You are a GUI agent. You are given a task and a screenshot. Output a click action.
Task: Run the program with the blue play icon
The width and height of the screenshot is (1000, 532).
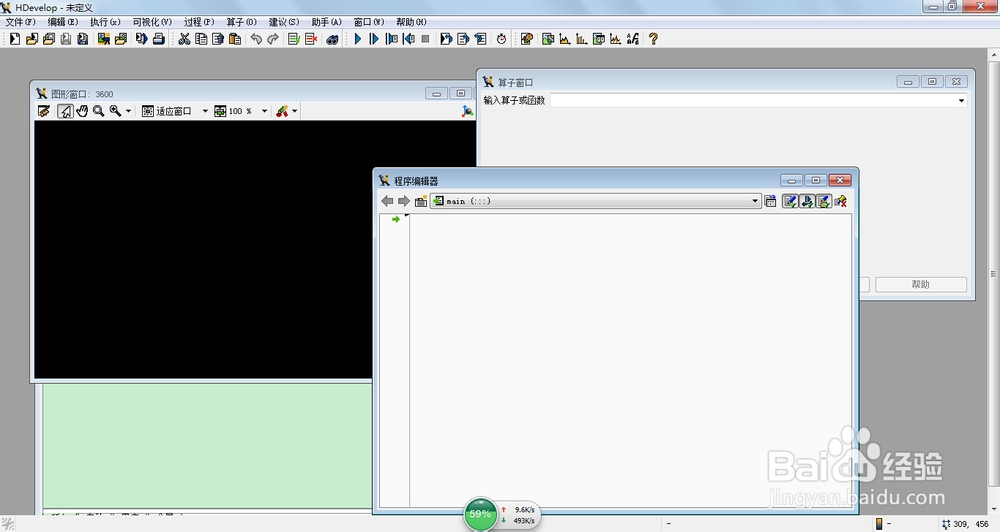click(x=358, y=39)
